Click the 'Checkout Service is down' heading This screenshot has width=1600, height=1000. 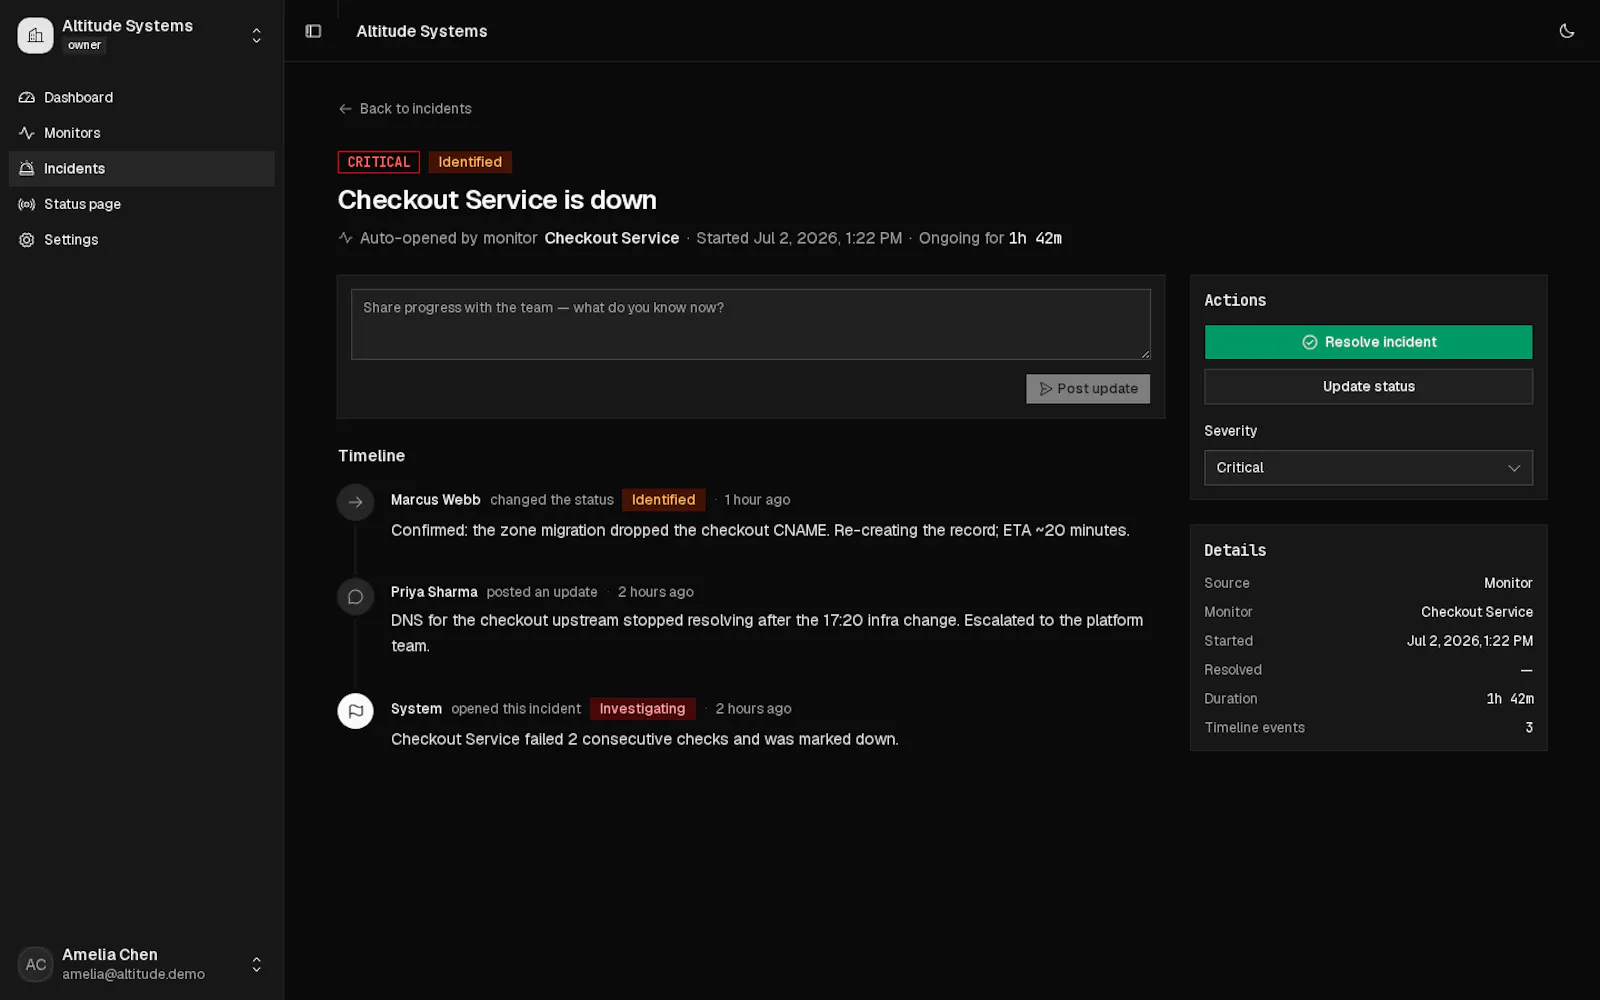tap(497, 200)
